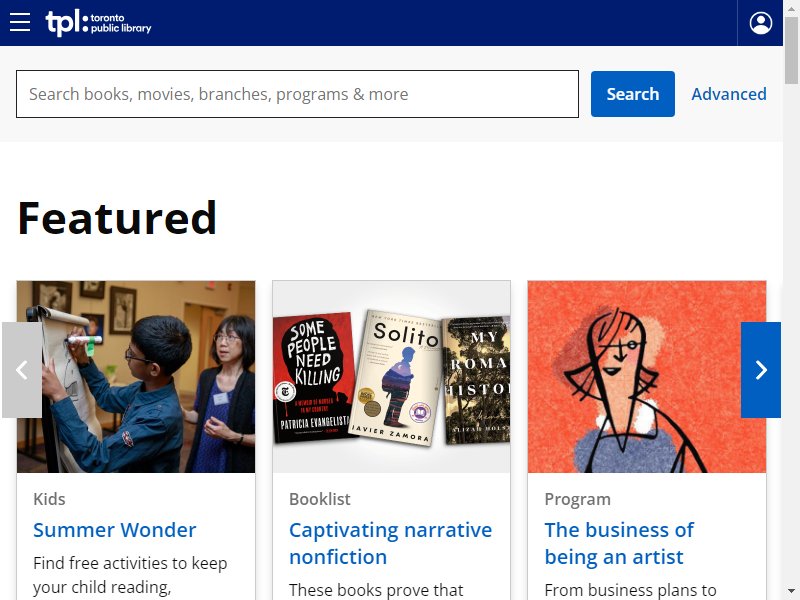Viewport: 800px width, 600px height.
Task: Click the 'From business plans to' description text
Action: point(630,590)
